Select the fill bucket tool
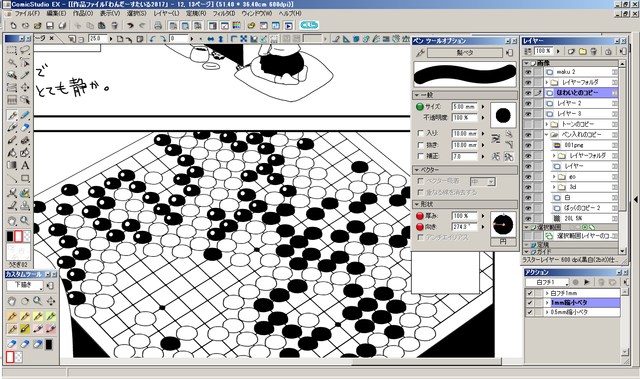This screenshot has height=379, width=640. pyautogui.click(x=12, y=153)
